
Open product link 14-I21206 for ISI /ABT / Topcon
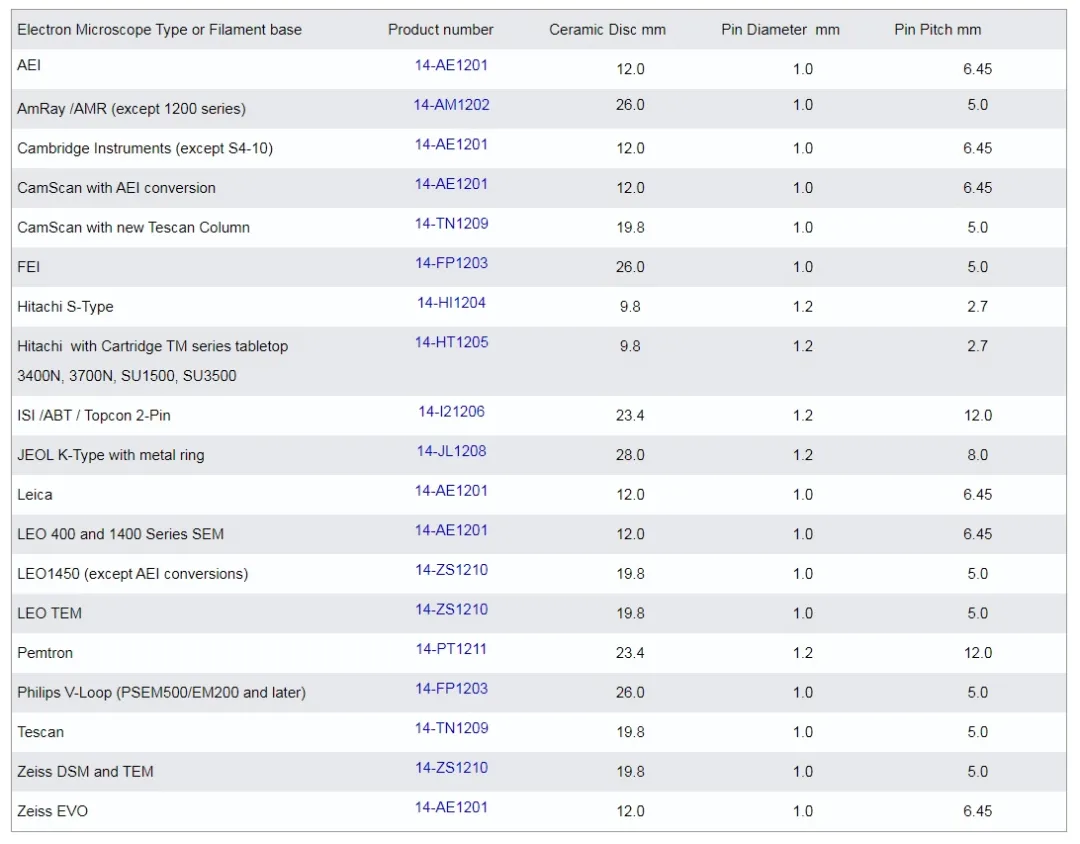[451, 412]
